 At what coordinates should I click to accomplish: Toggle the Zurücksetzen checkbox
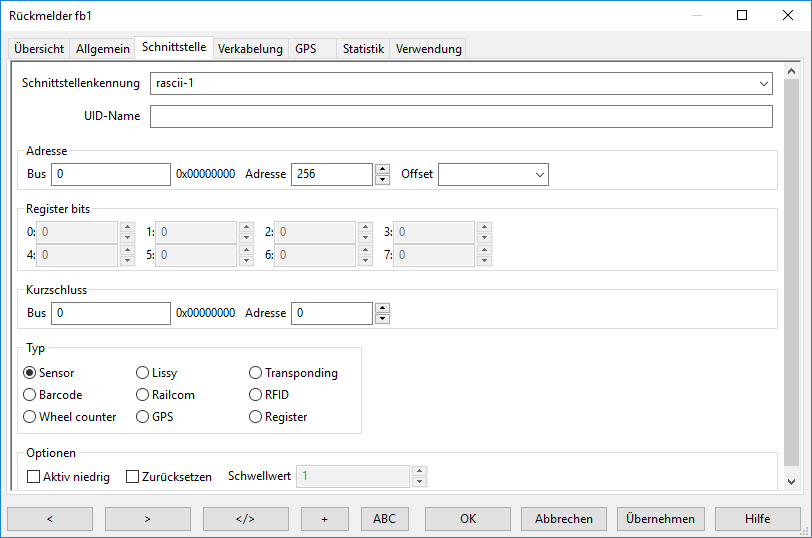[x=132, y=477]
